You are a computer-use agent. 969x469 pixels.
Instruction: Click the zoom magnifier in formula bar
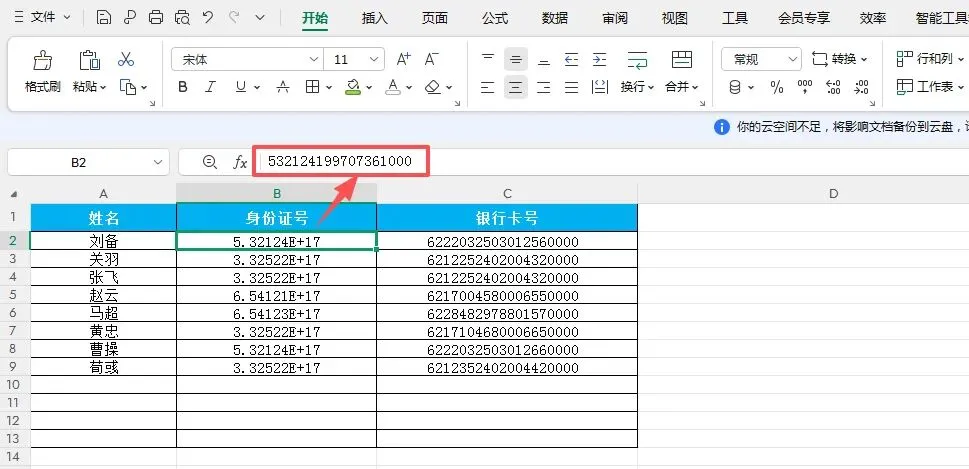click(209, 163)
